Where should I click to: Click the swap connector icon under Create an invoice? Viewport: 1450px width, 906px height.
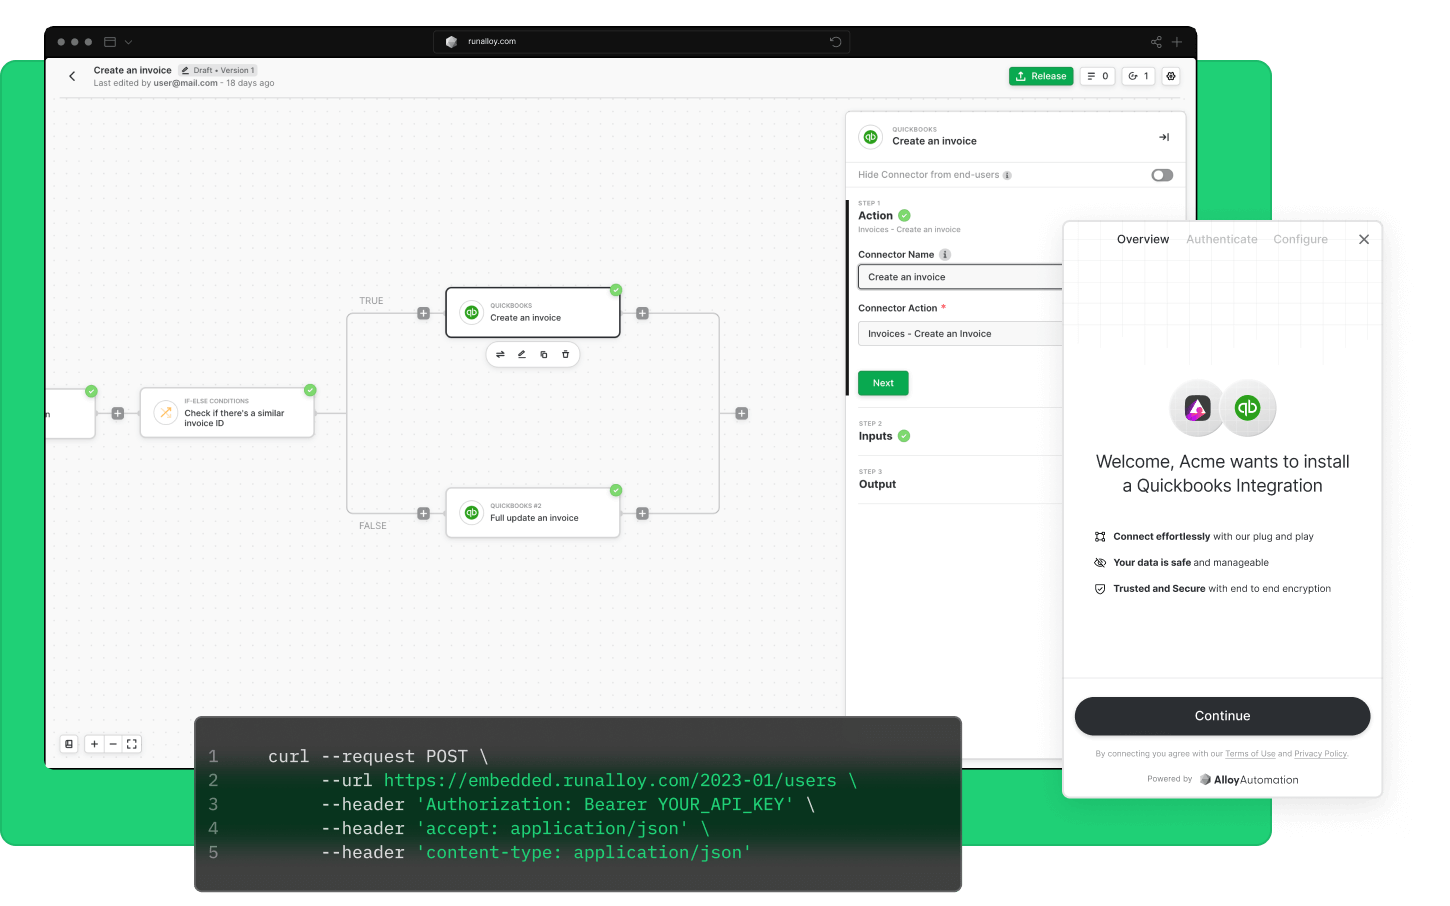coord(500,354)
